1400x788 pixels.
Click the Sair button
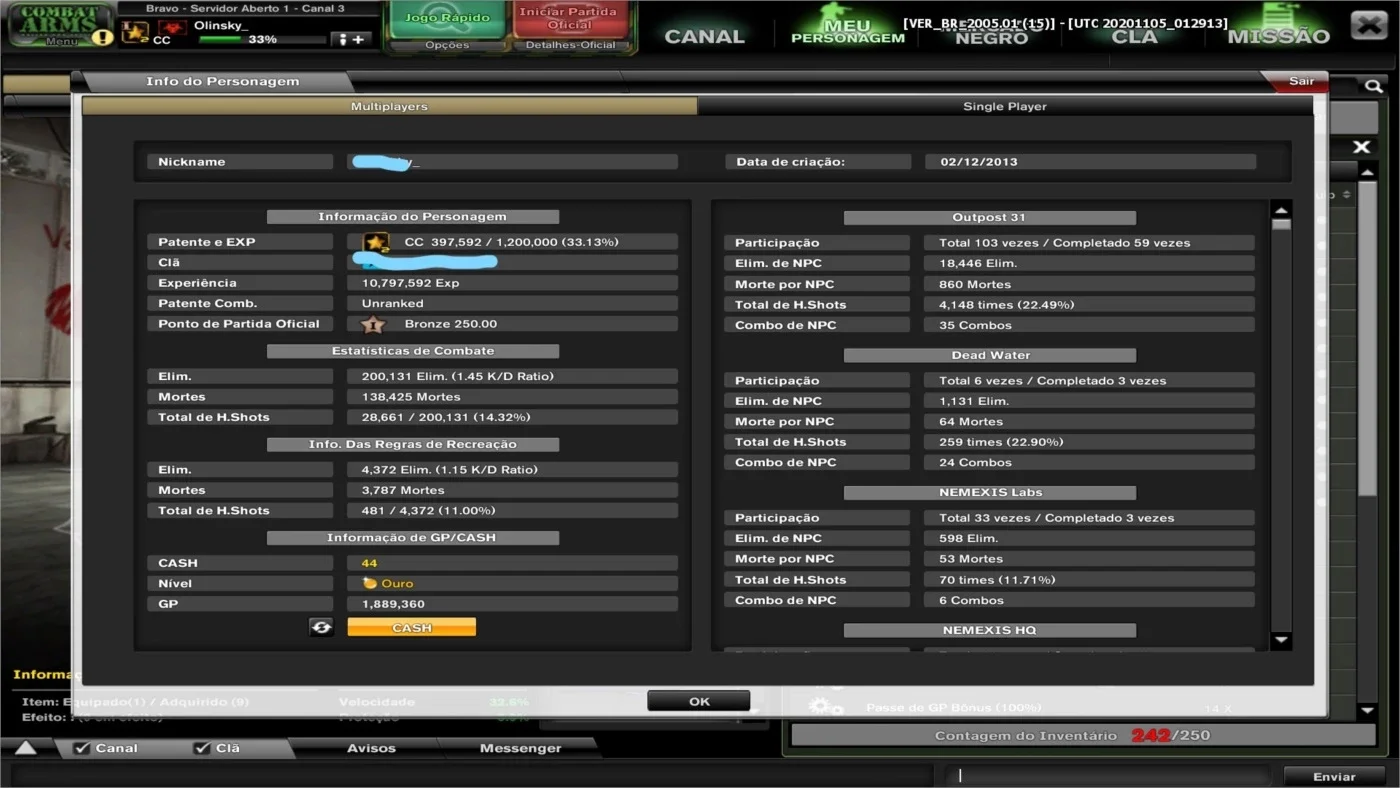click(1300, 81)
